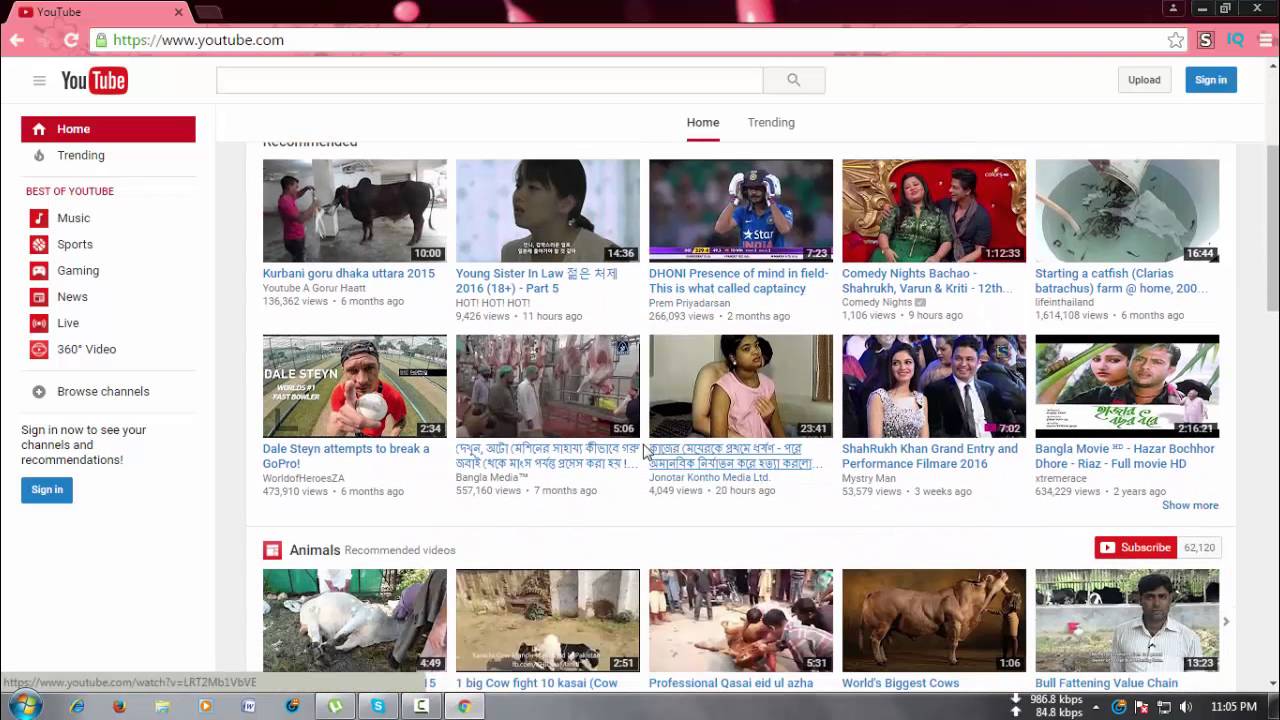Click the Animals channel title
Image resolution: width=1280 pixels, height=720 pixels.
coord(315,550)
